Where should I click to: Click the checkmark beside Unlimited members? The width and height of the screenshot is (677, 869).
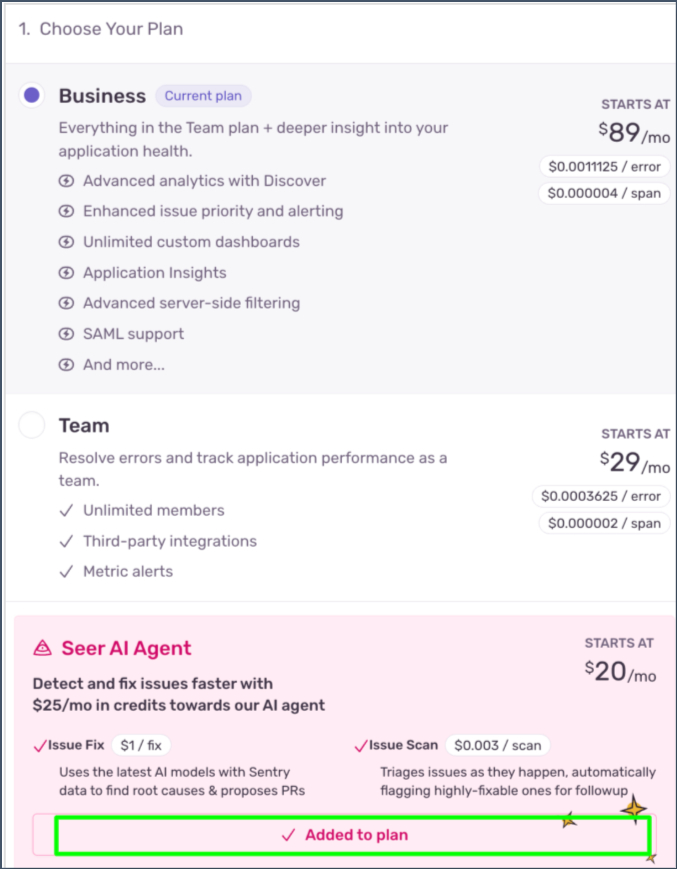(x=66, y=510)
